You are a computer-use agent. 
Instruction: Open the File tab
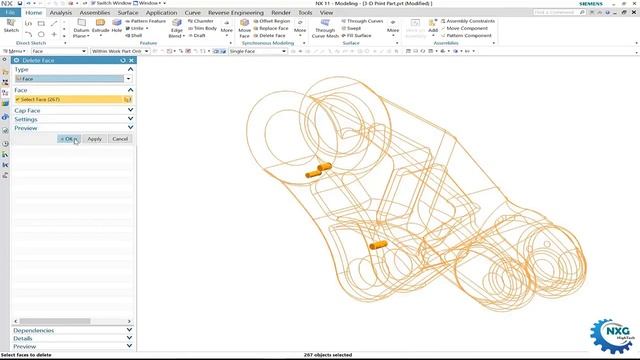point(10,13)
